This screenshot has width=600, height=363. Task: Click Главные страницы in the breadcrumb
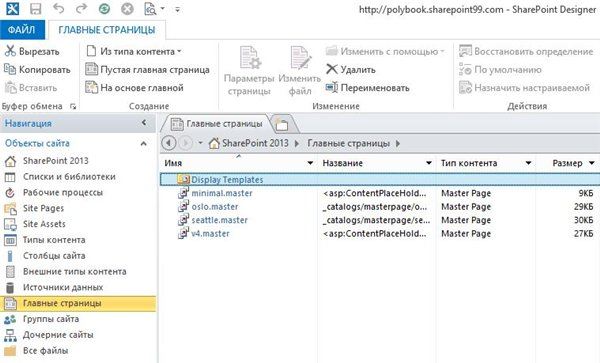point(349,143)
